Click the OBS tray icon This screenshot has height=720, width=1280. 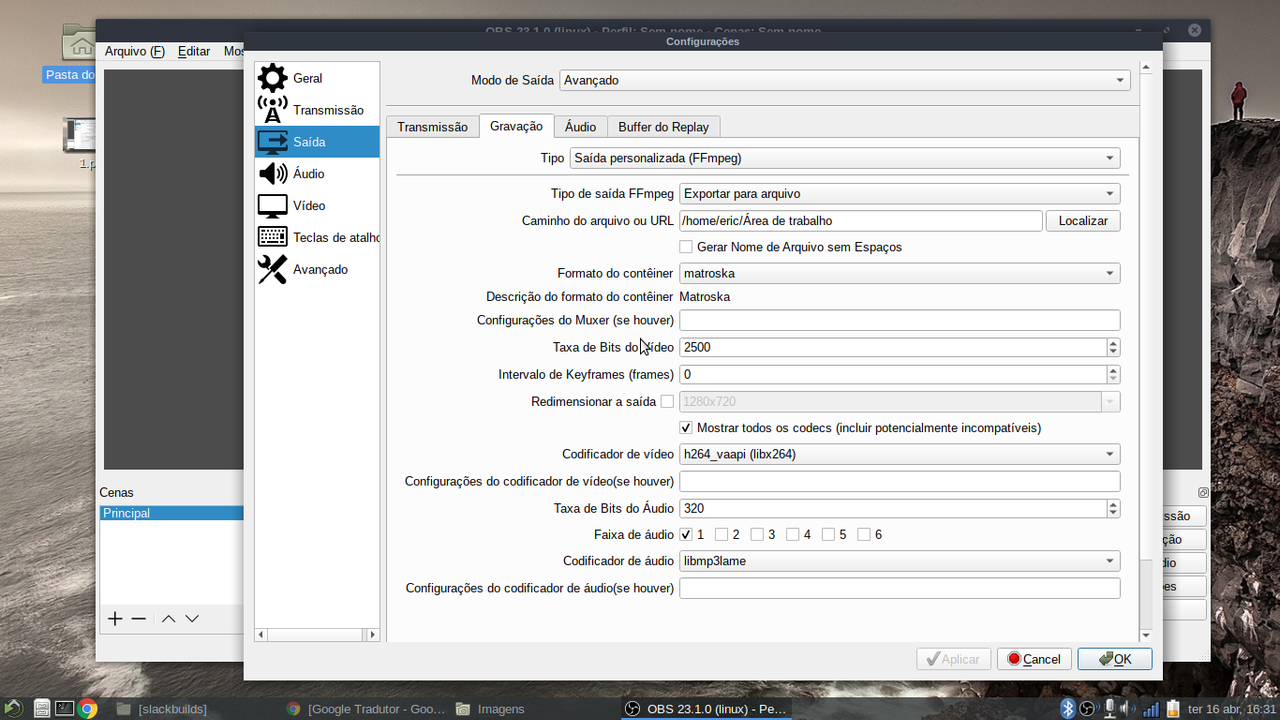(x=1088, y=709)
